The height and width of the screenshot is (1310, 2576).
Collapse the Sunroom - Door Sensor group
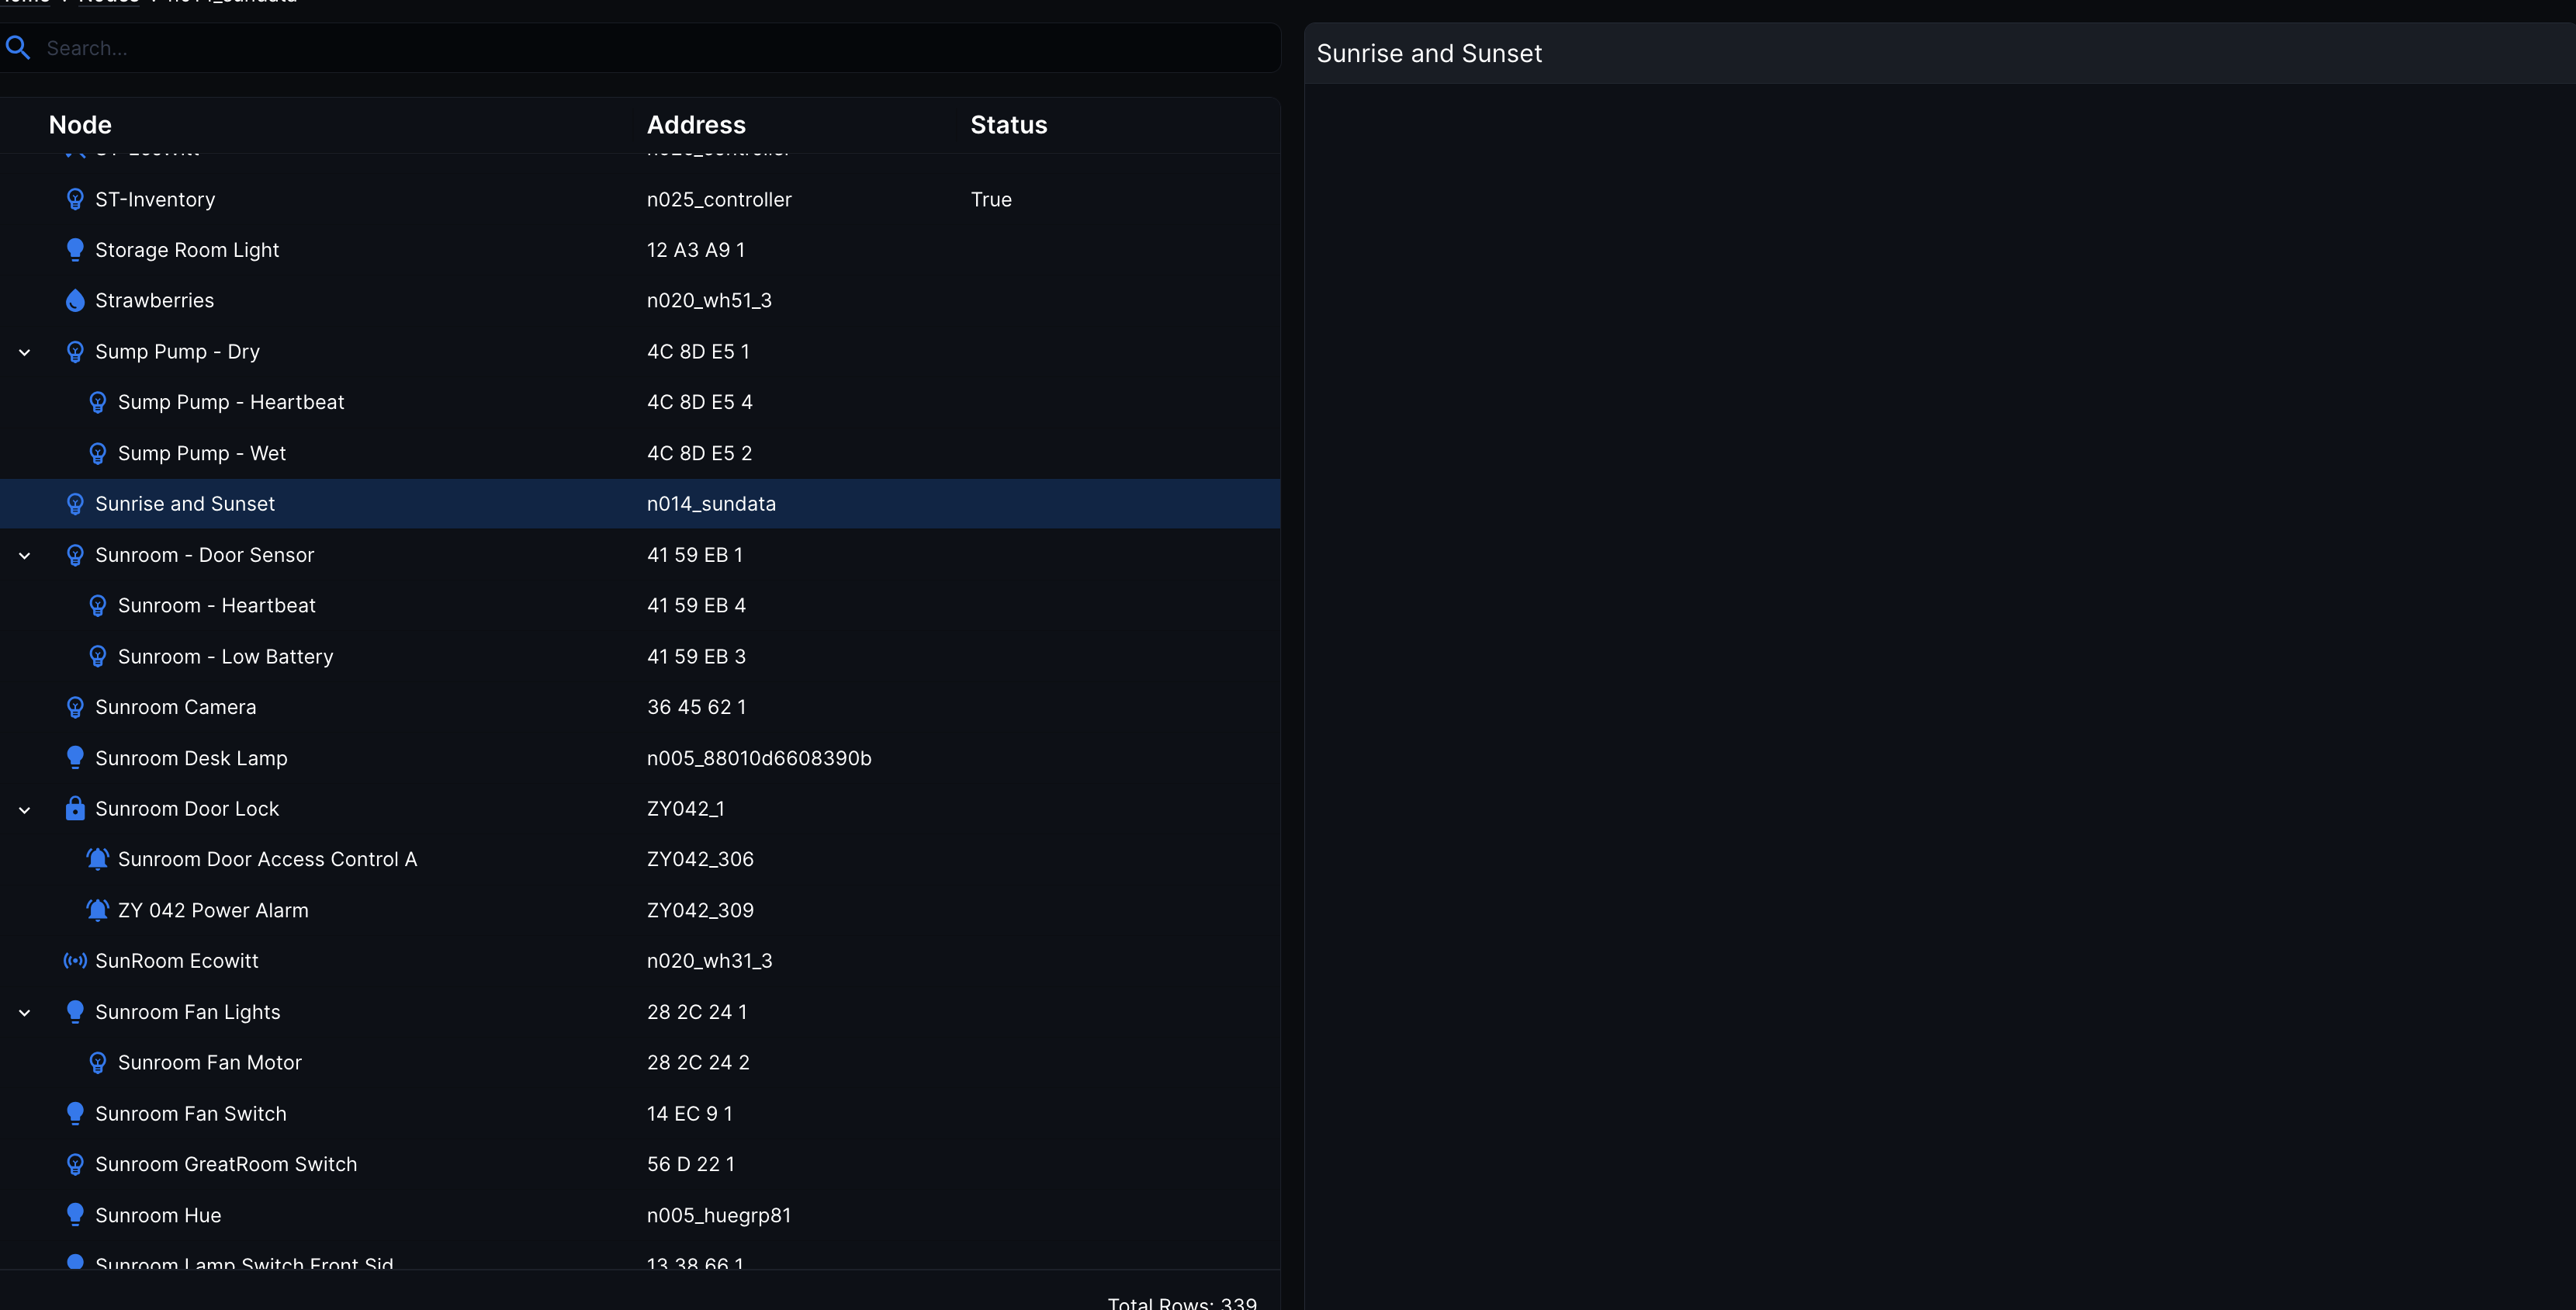(x=25, y=555)
